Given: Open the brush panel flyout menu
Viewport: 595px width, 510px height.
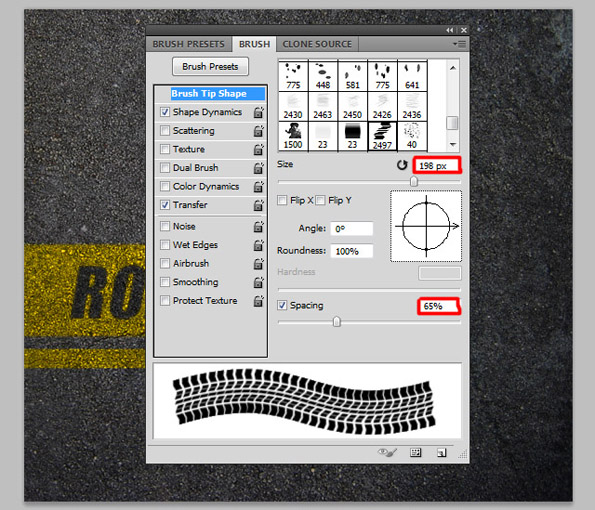Looking at the screenshot, I should (460, 44).
